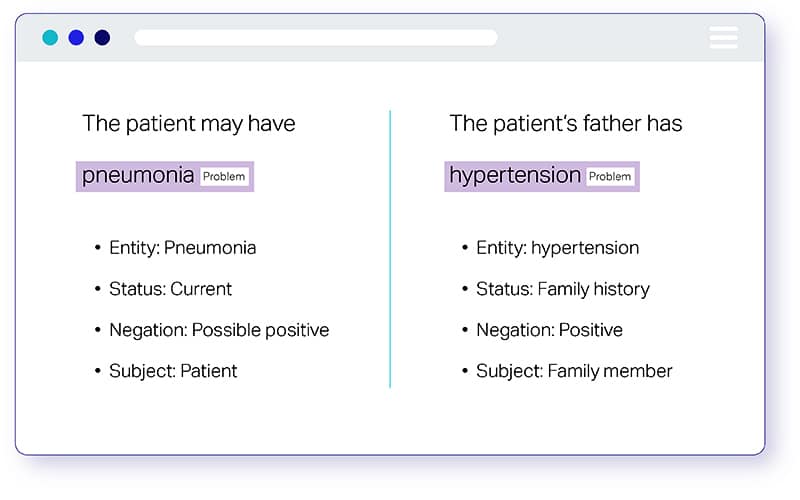Screen dimensions: 800x500
Task: Open the hamburger menu icon
Action: coord(723,37)
